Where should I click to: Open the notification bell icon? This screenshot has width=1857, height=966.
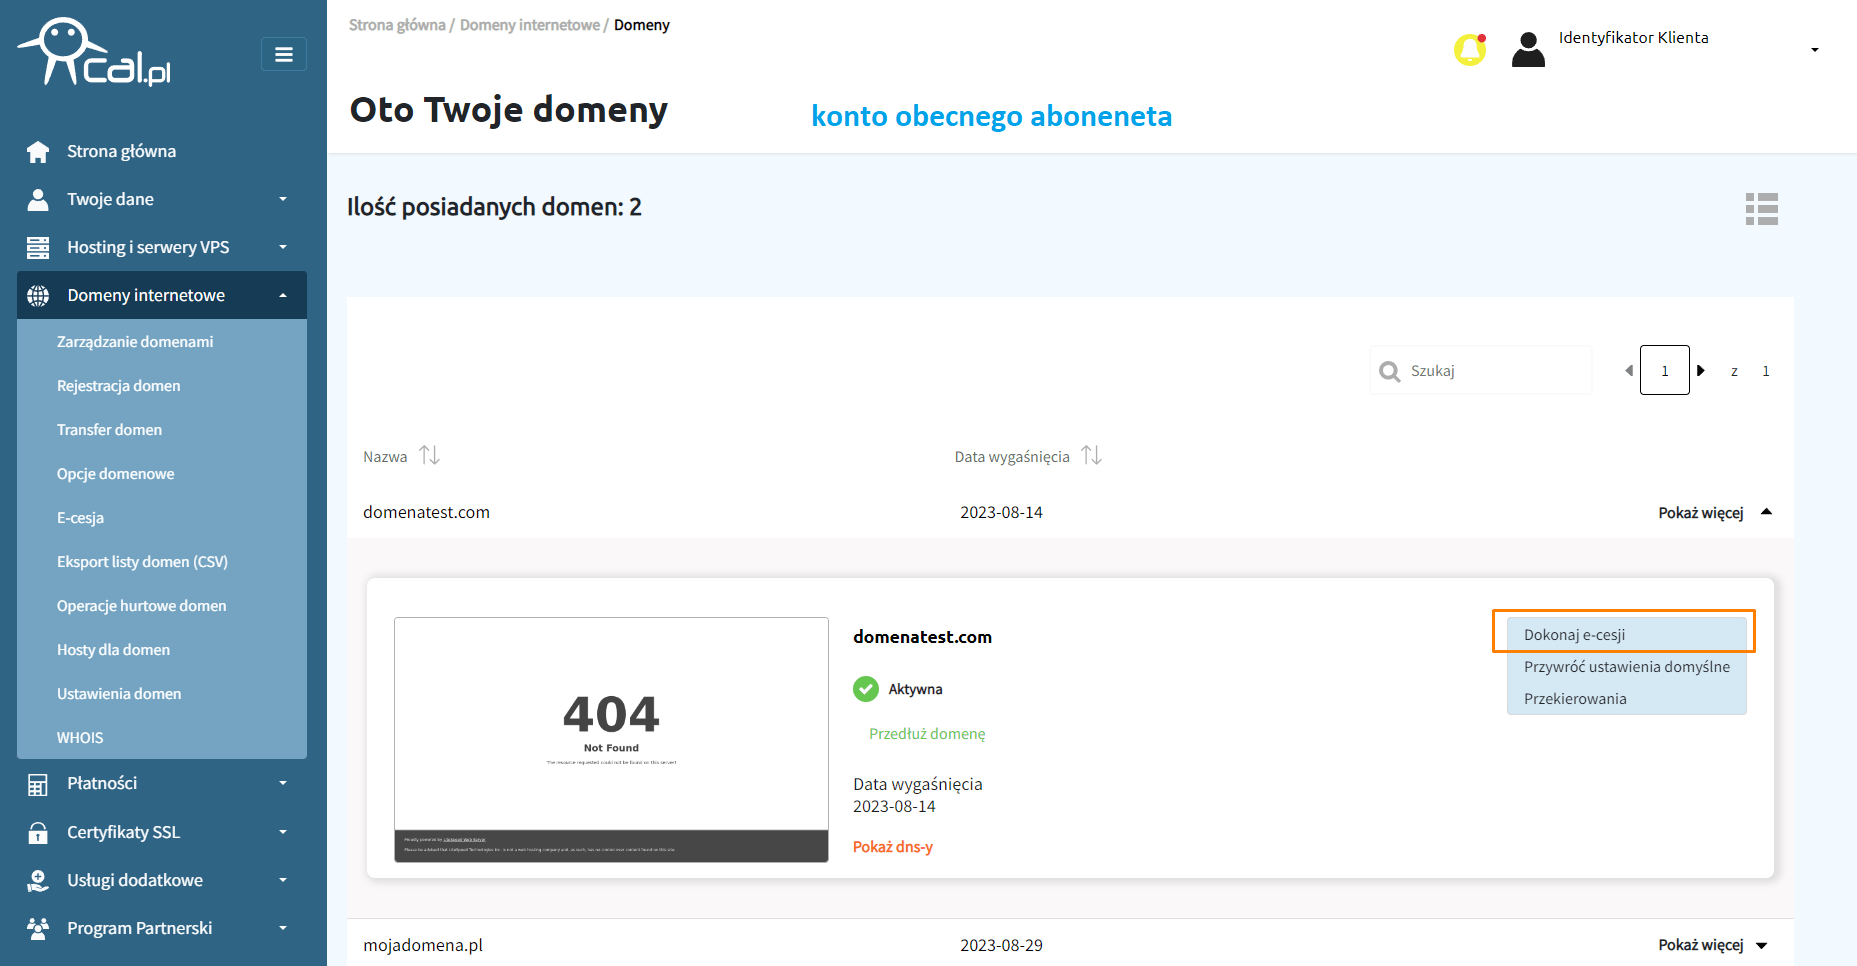1469,49
